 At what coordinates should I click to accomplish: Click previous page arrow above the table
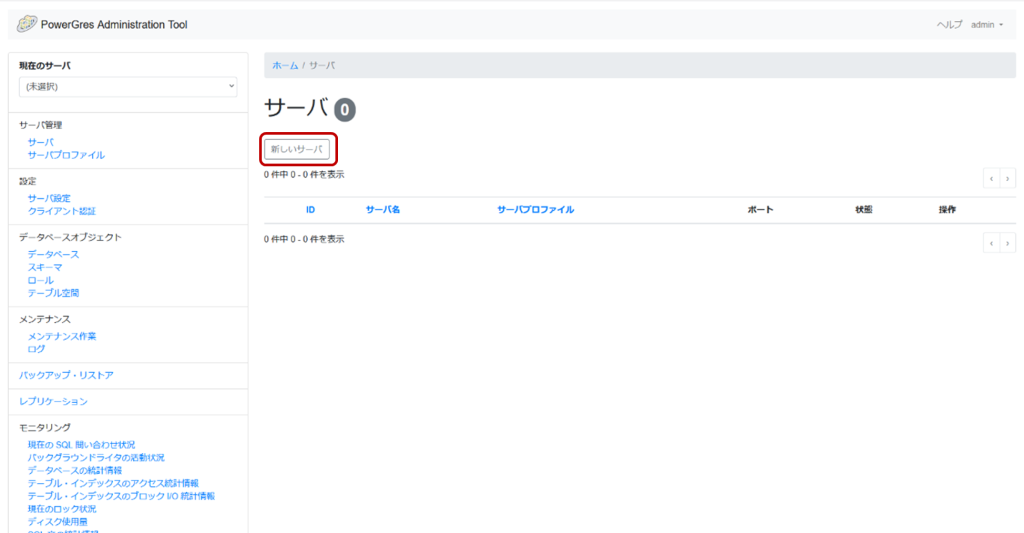(991, 178)
